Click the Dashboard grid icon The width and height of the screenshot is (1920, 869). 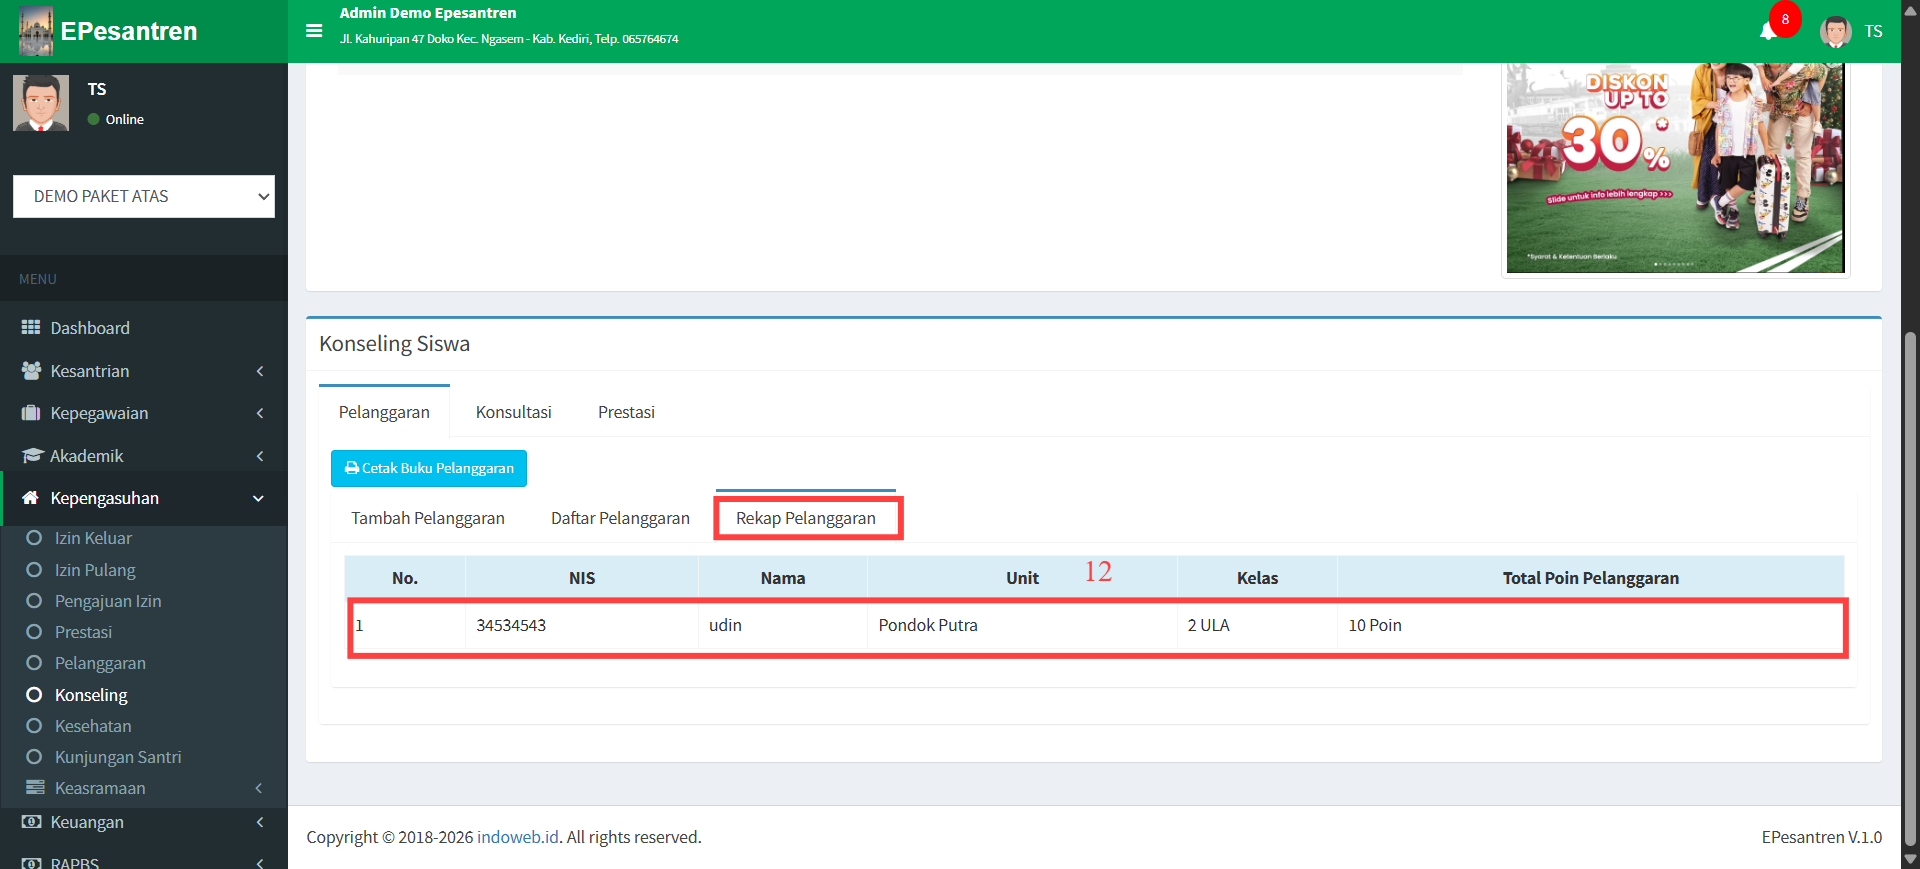pyautogui.click(x=31, y=328)
